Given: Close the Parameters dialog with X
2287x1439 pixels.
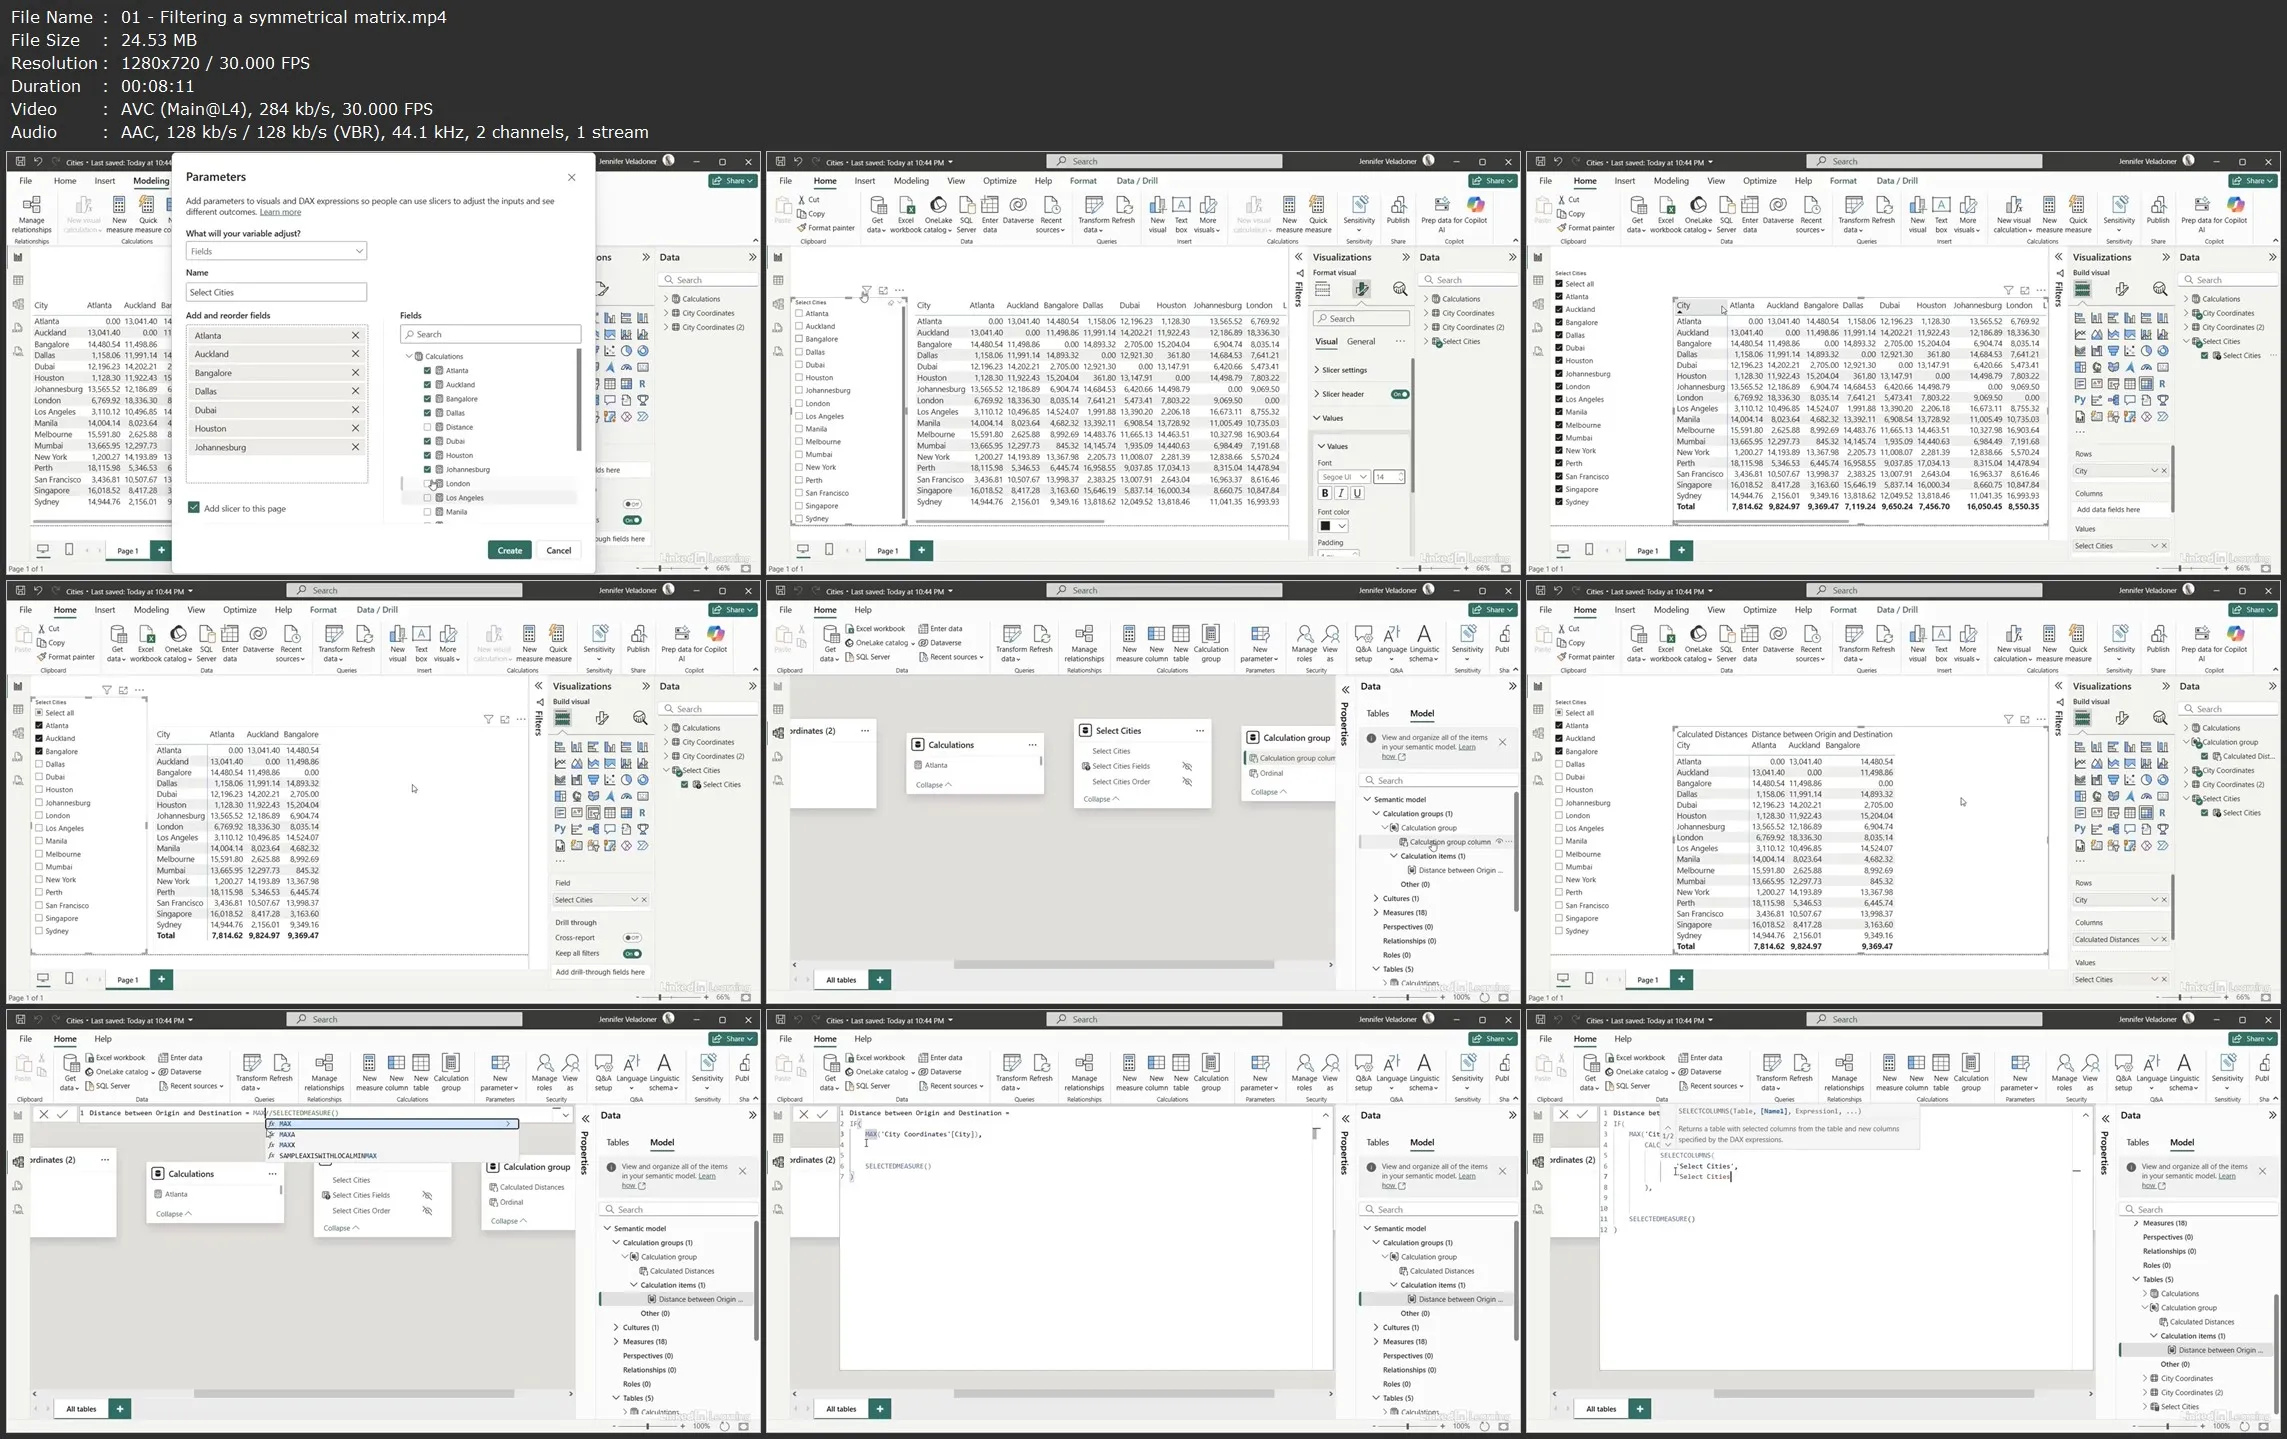Looking at the screenshot, I should pos(572,178).
